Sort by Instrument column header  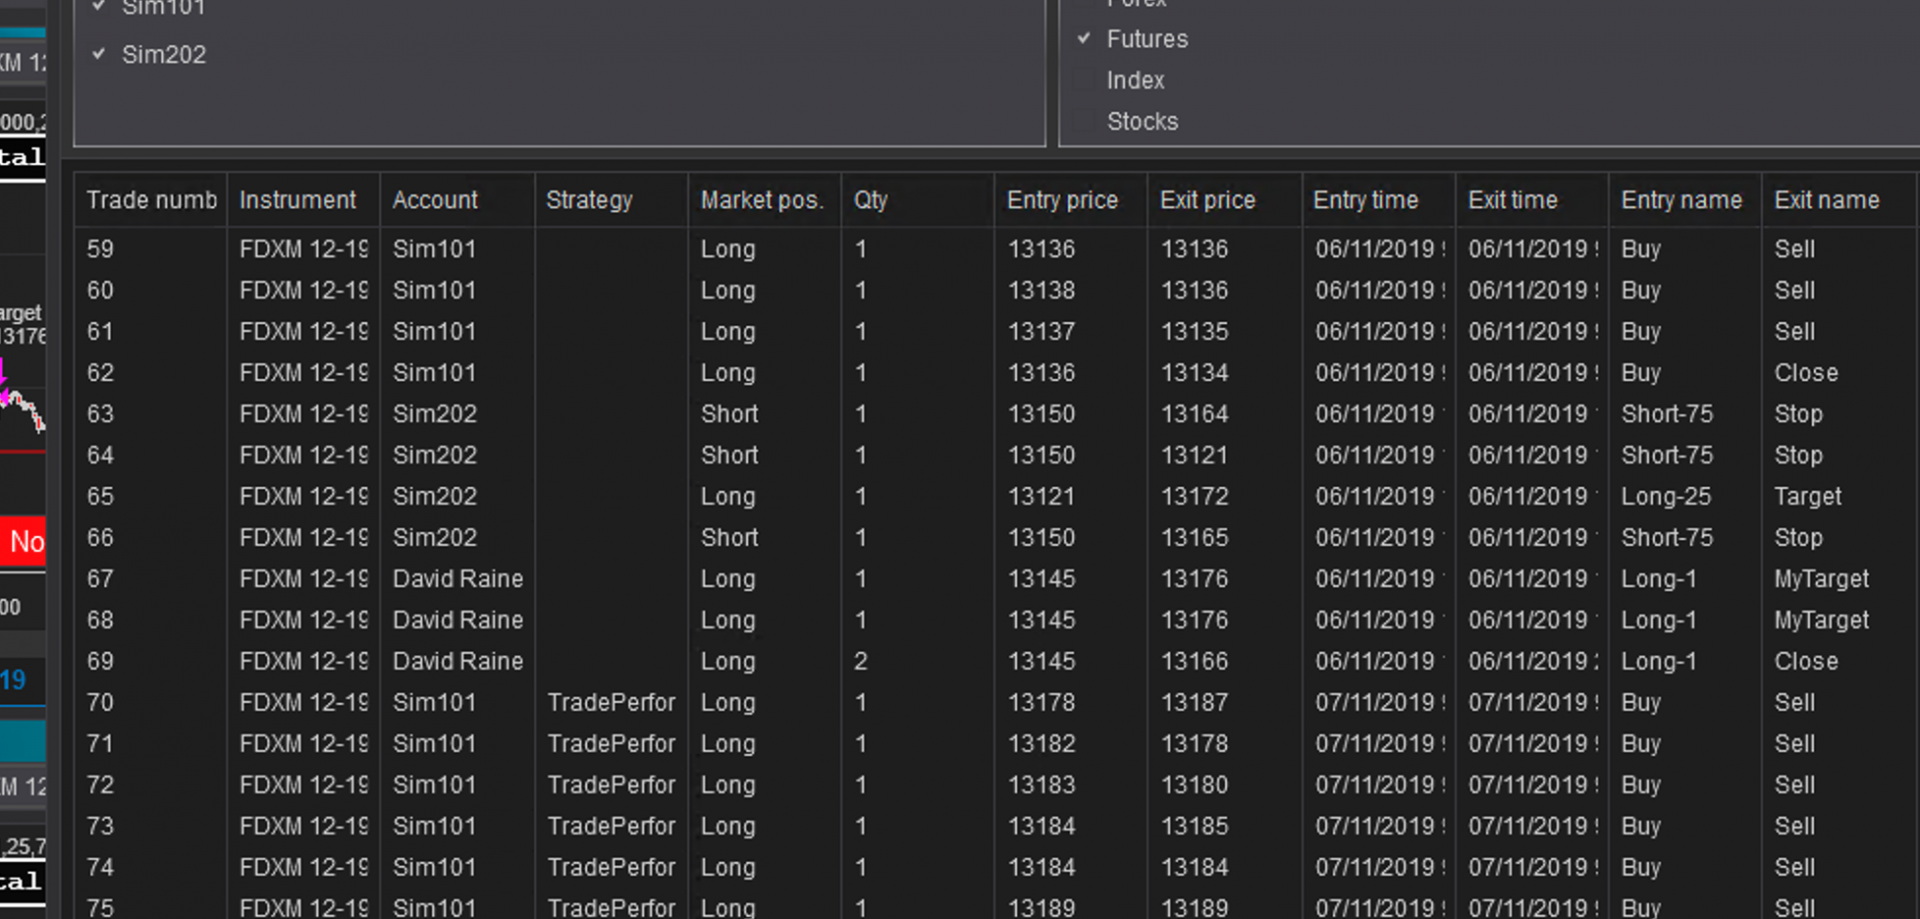coord(304,200)
